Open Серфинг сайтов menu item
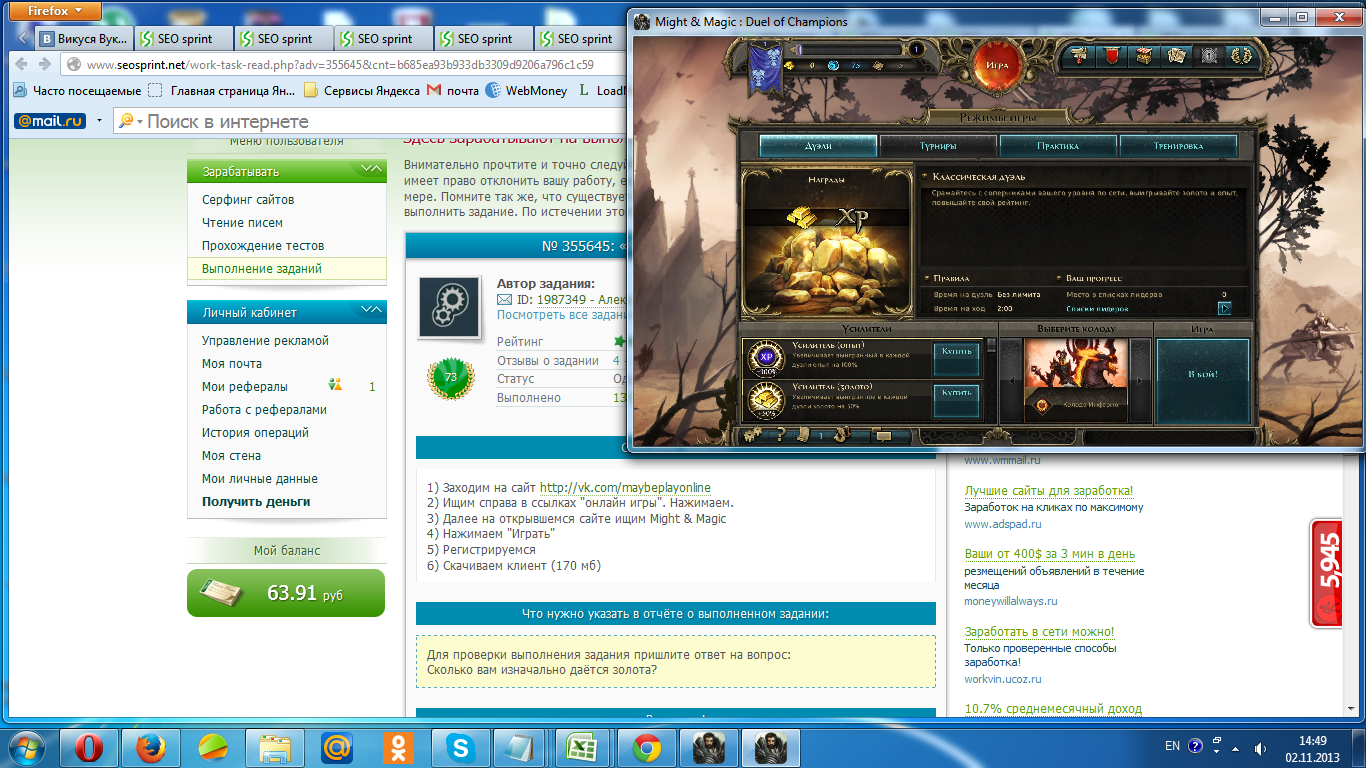 point(248,200)
